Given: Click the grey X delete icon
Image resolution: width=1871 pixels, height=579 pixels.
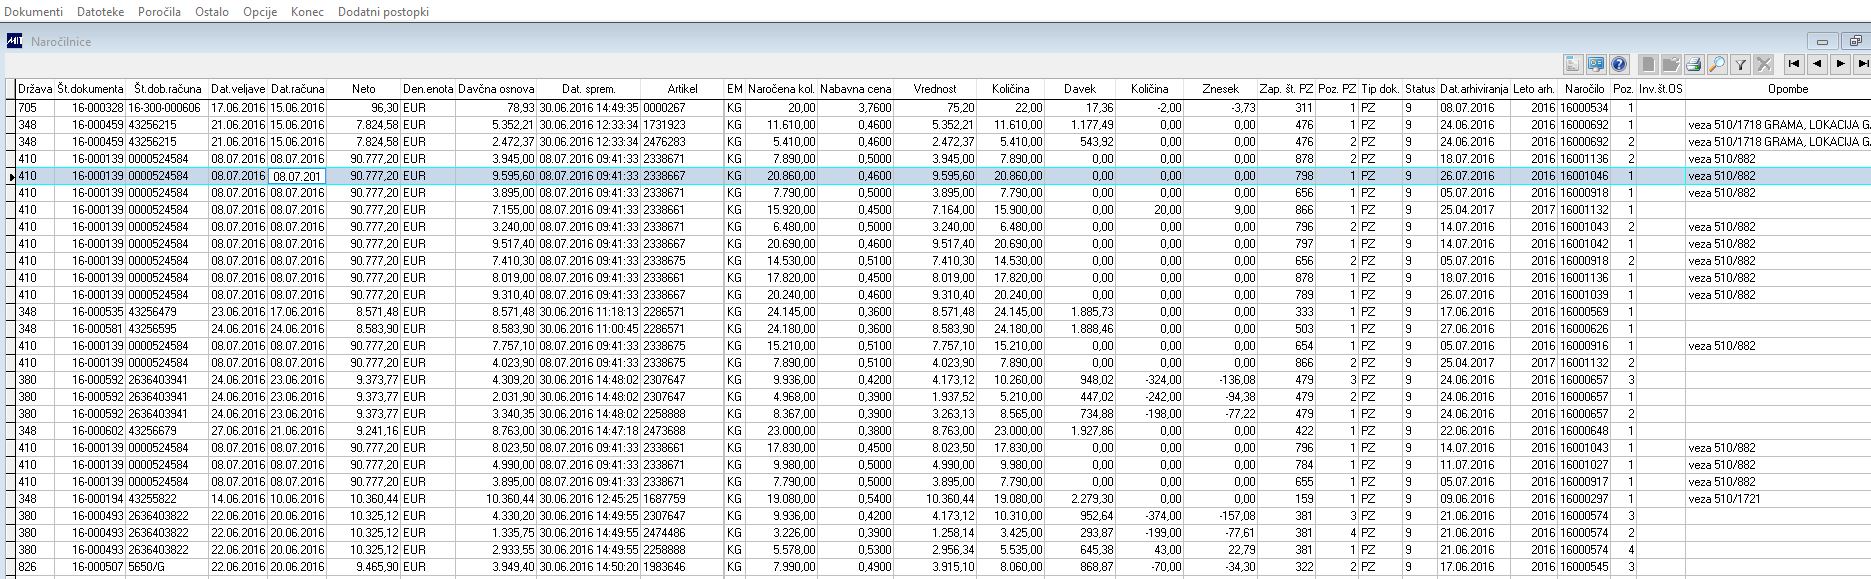Looking at the screenshot, I should pos(1764,65).
